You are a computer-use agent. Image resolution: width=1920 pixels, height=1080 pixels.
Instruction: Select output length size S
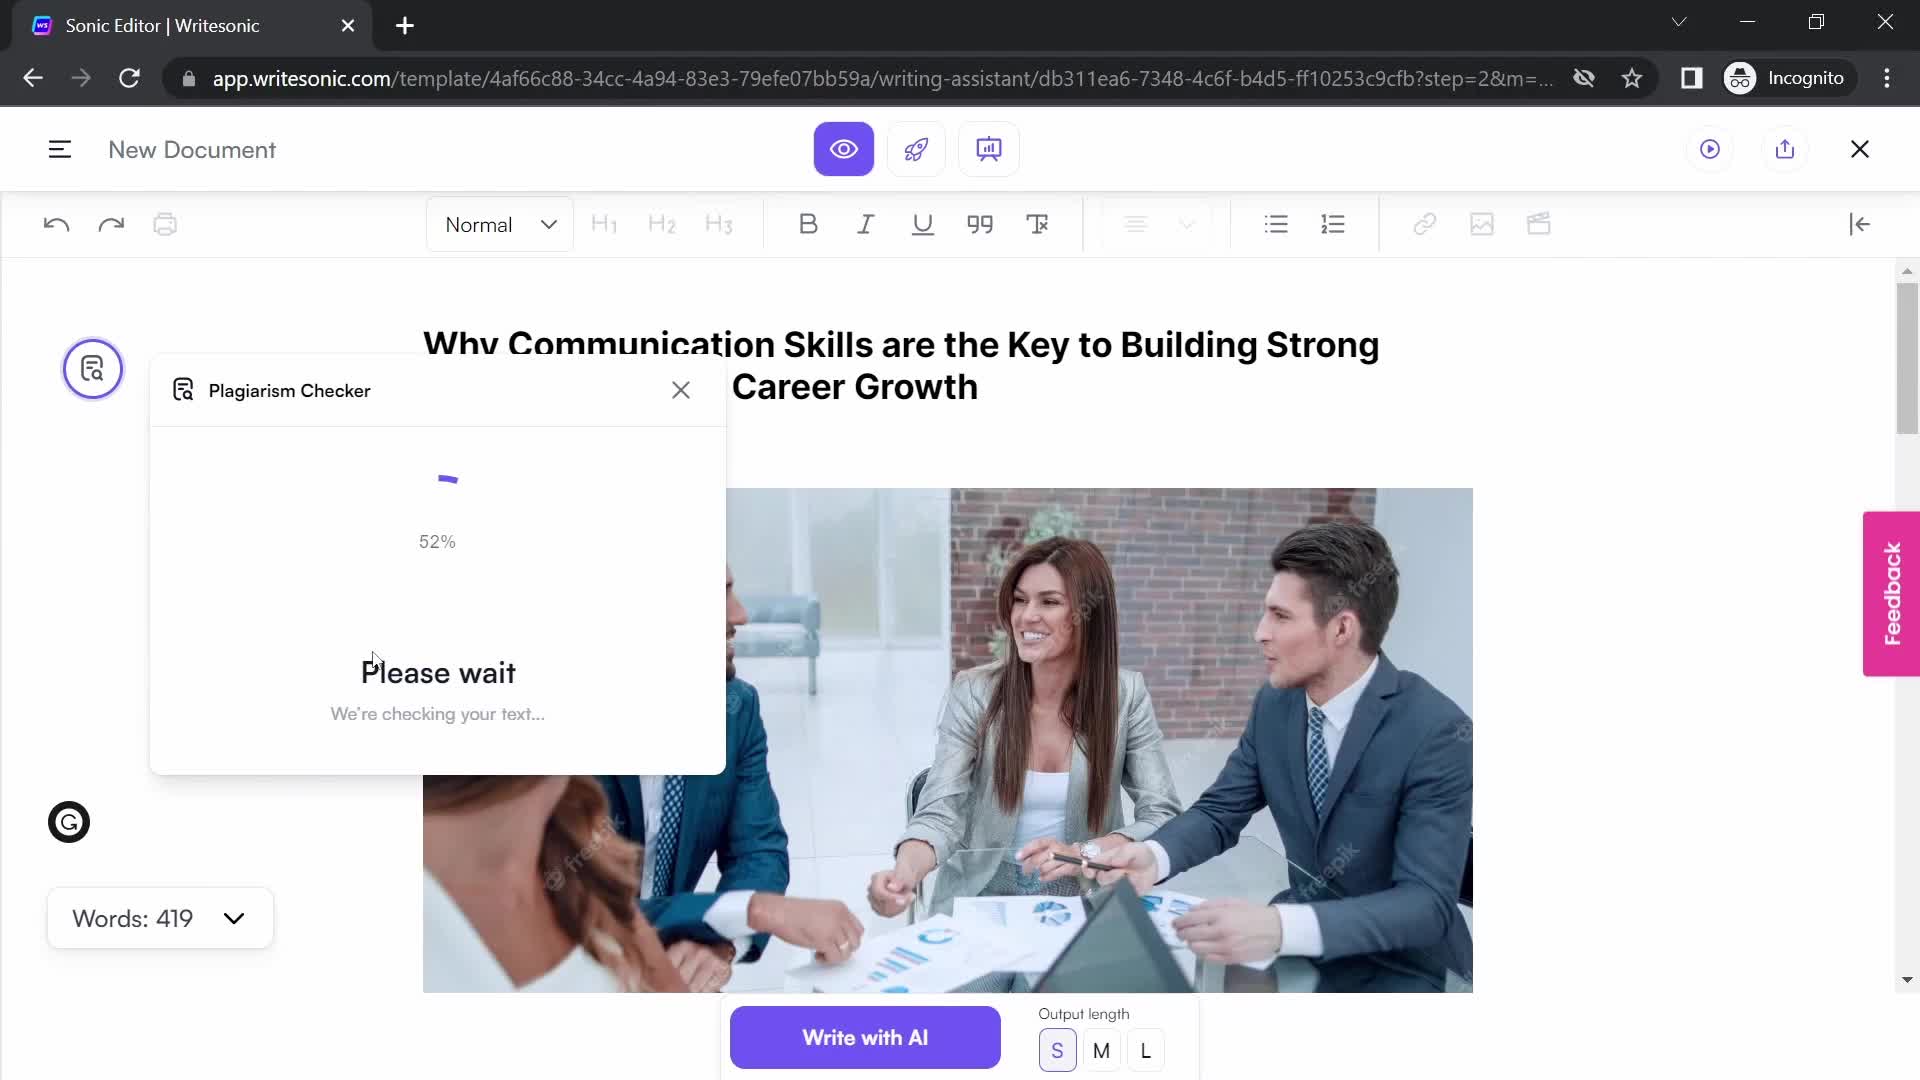click(x=1058, y=1051)
